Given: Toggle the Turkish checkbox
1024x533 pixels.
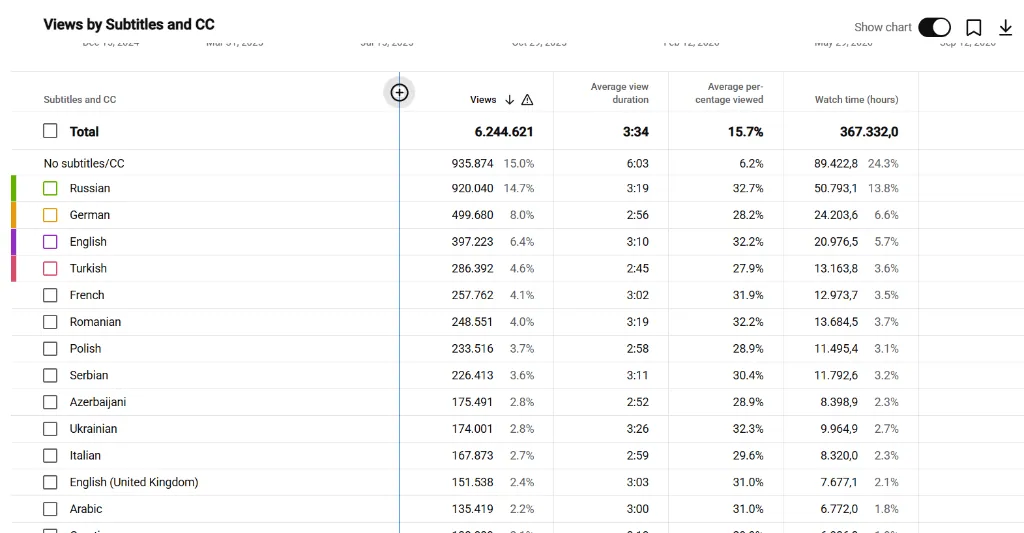Looking at the screenshot, I should click(50, 268).
